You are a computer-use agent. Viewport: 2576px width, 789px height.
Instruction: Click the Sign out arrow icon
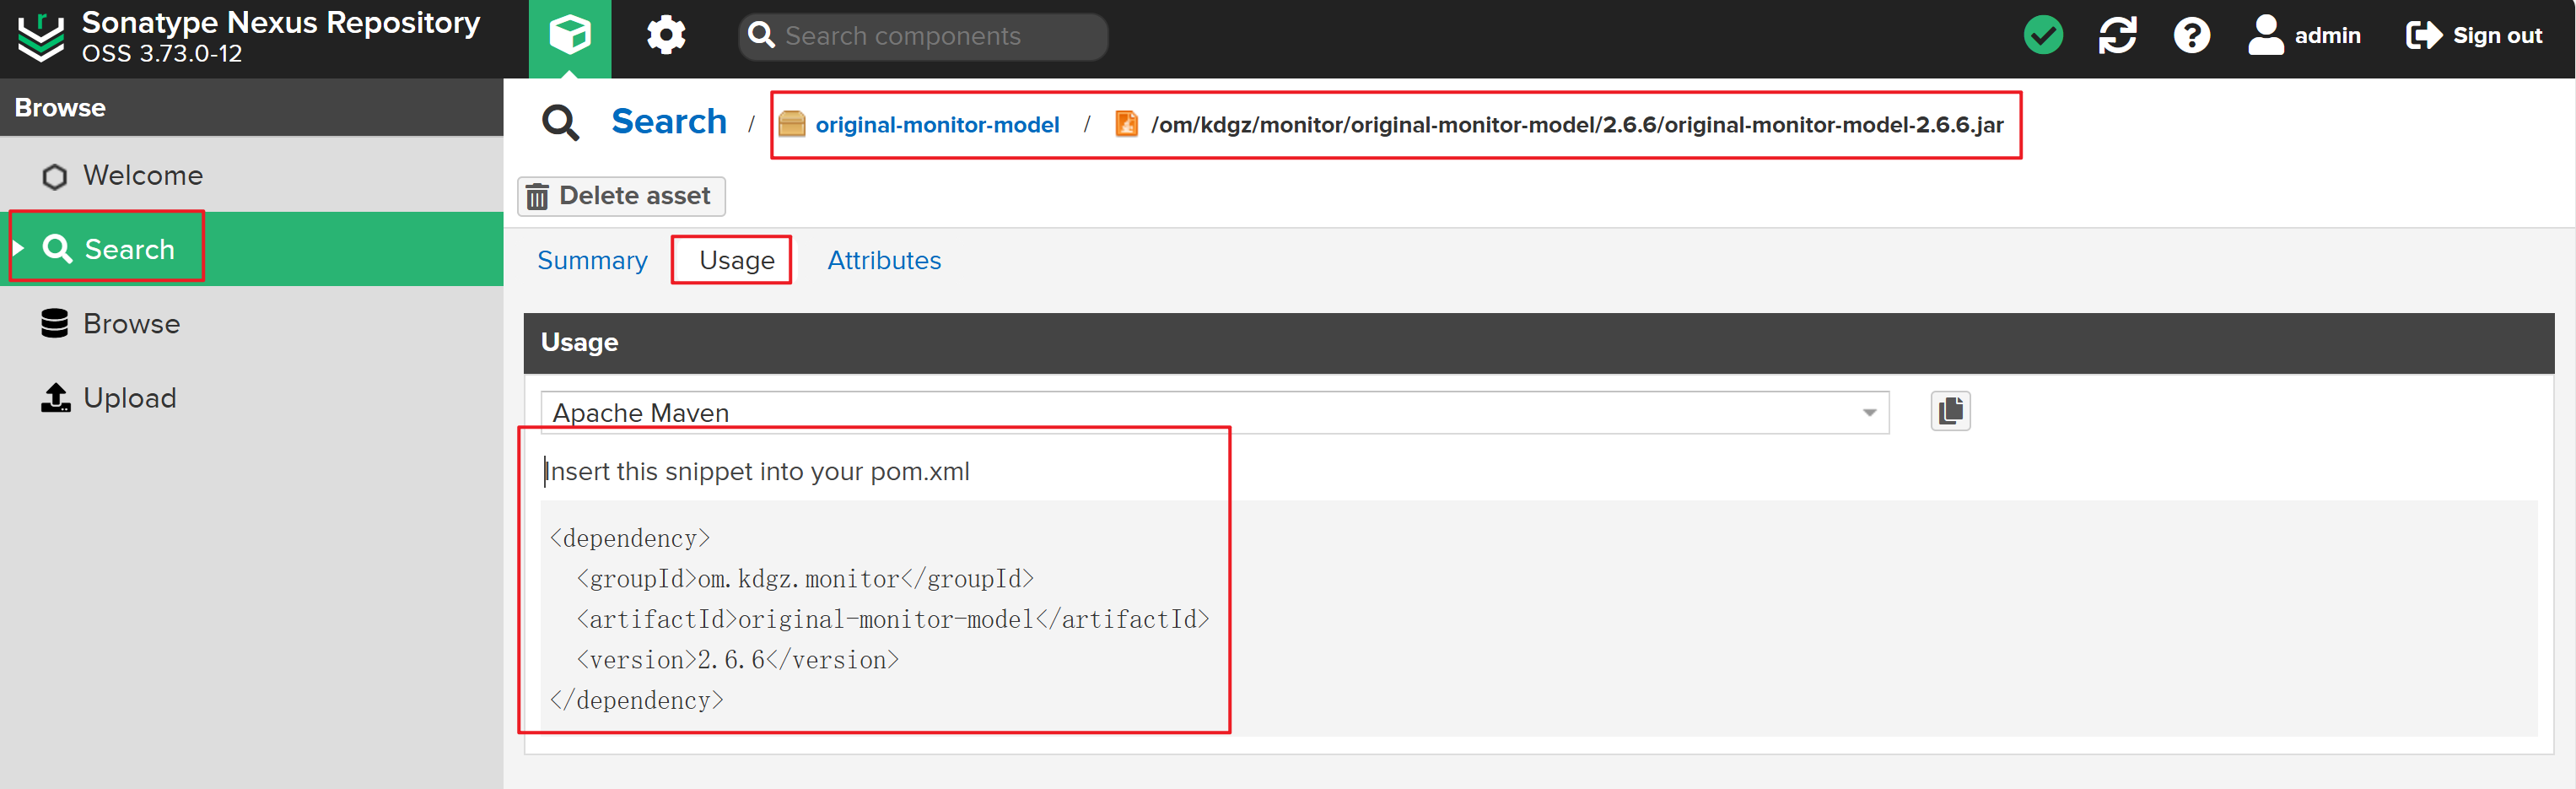tap(2423, 36)
